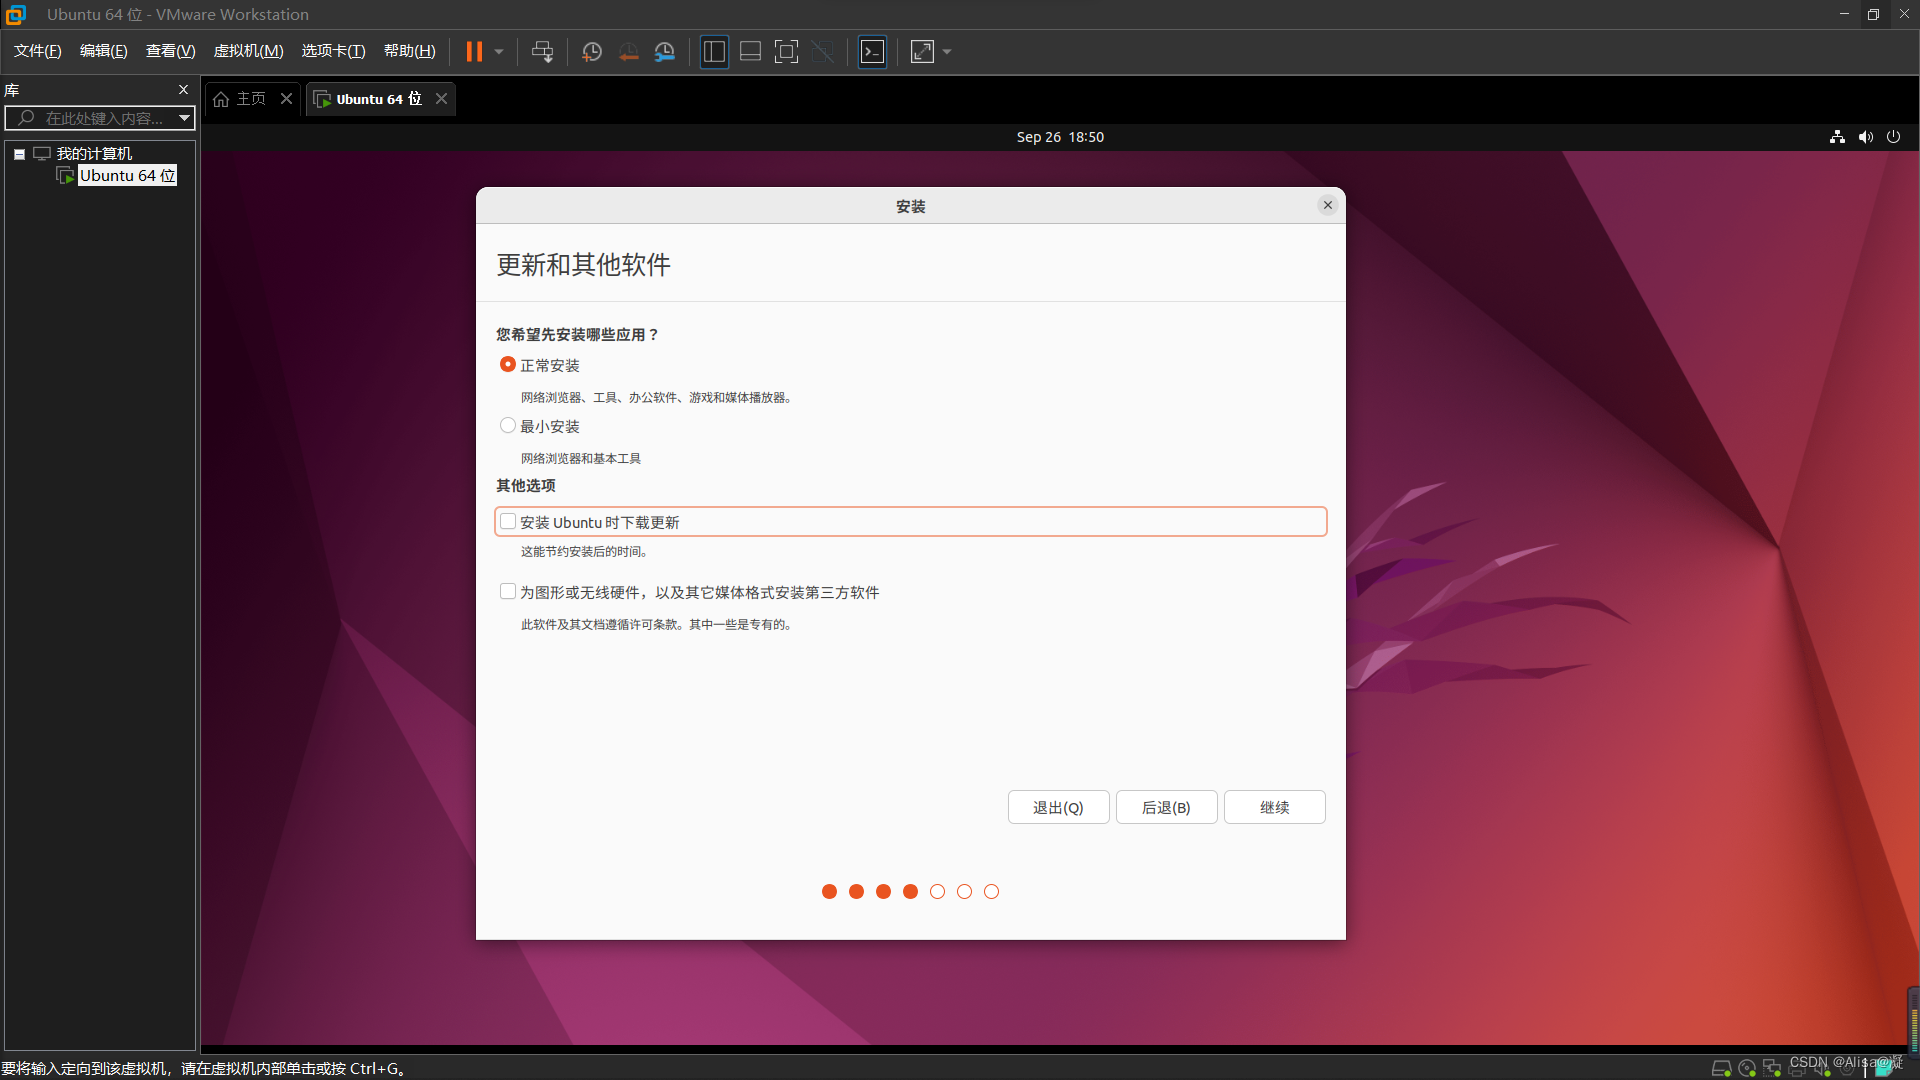Viewport: 1920px width, 1080px height.
Task: Click the 后退 button
Action: (x=1166, y=807)
